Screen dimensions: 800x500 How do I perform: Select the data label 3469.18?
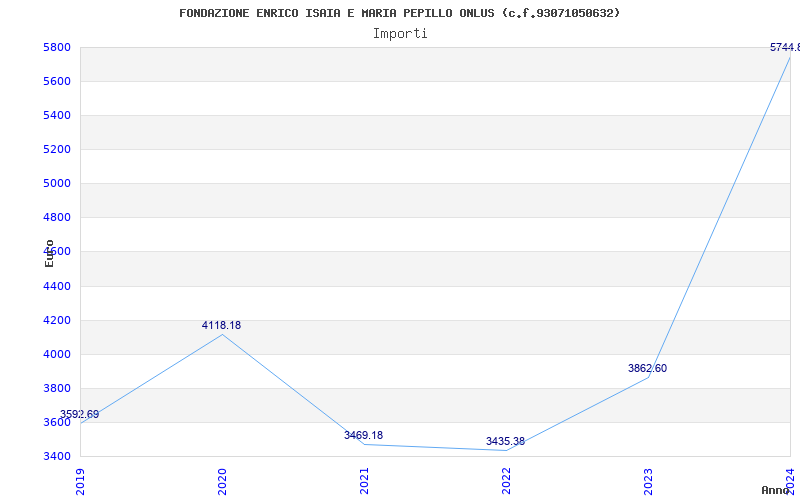pos(363,435)
